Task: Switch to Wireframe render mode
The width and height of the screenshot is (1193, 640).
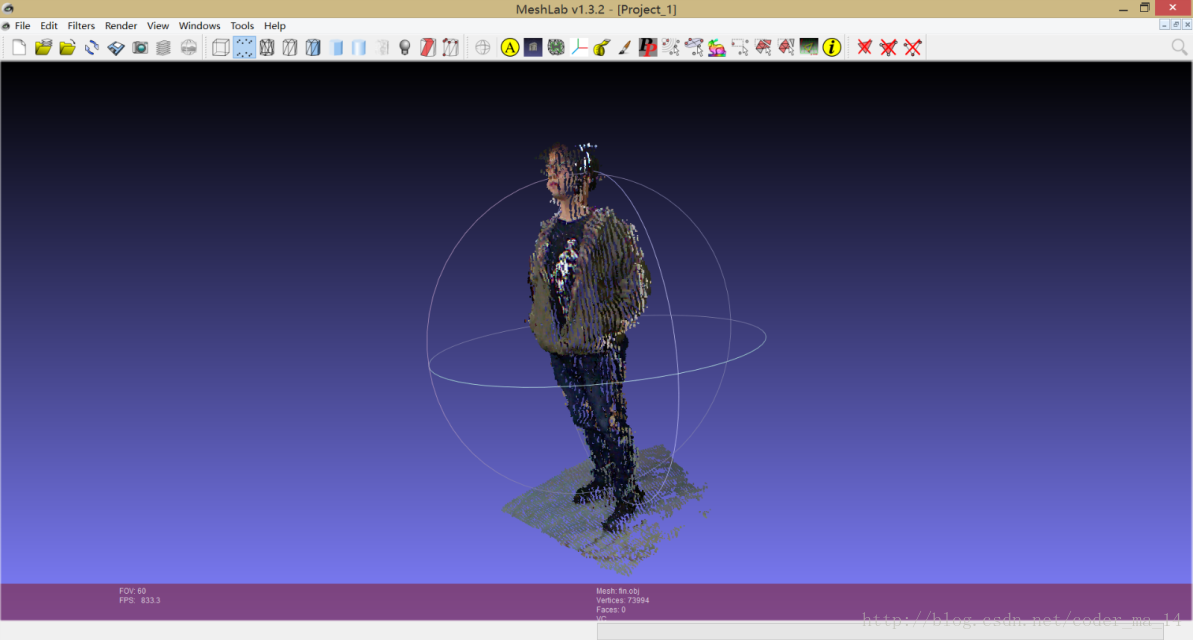Action: pyautogui.click(x=267, y=48)
